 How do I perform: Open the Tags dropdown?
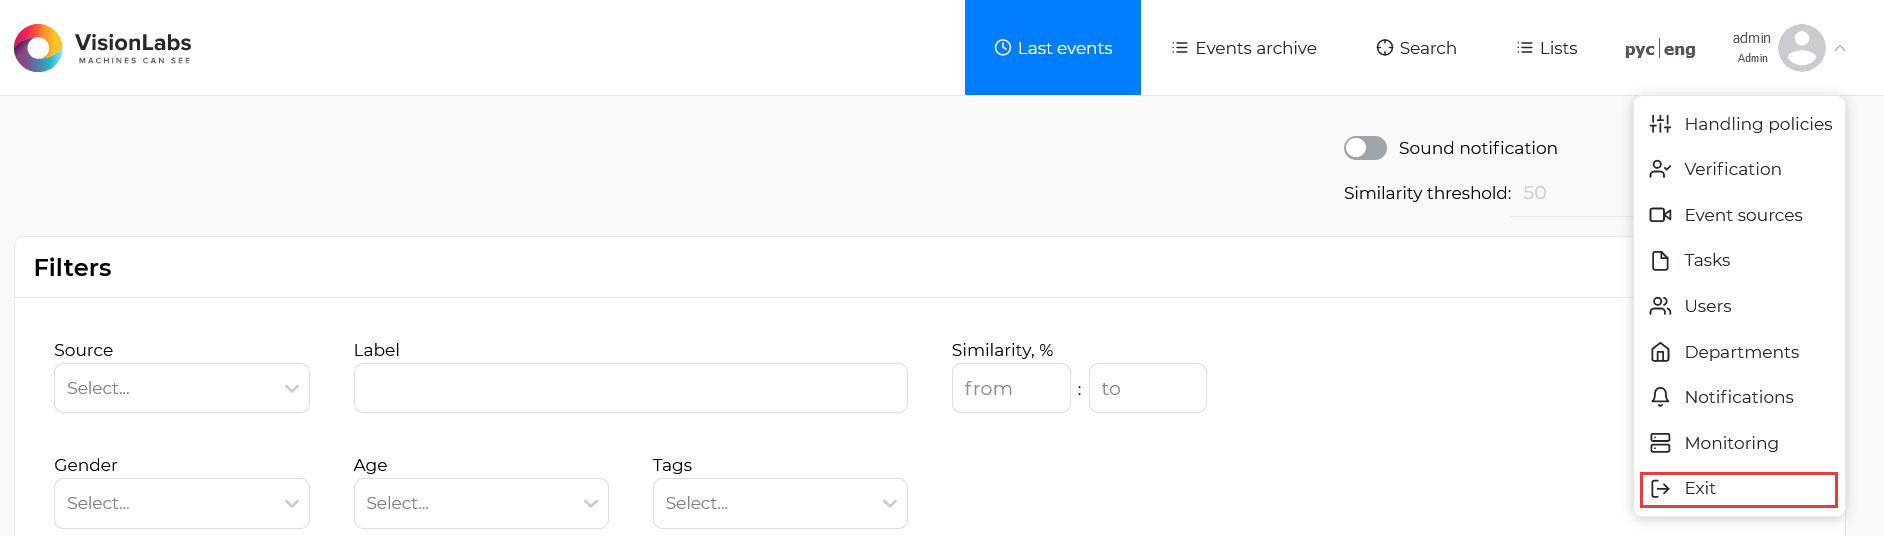point(779,503)
